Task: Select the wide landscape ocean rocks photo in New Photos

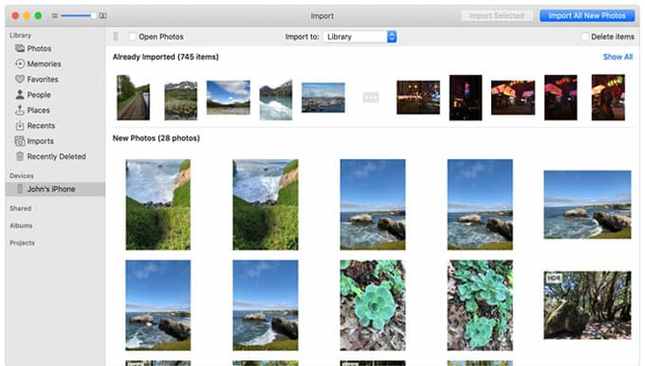Action: 587,205
